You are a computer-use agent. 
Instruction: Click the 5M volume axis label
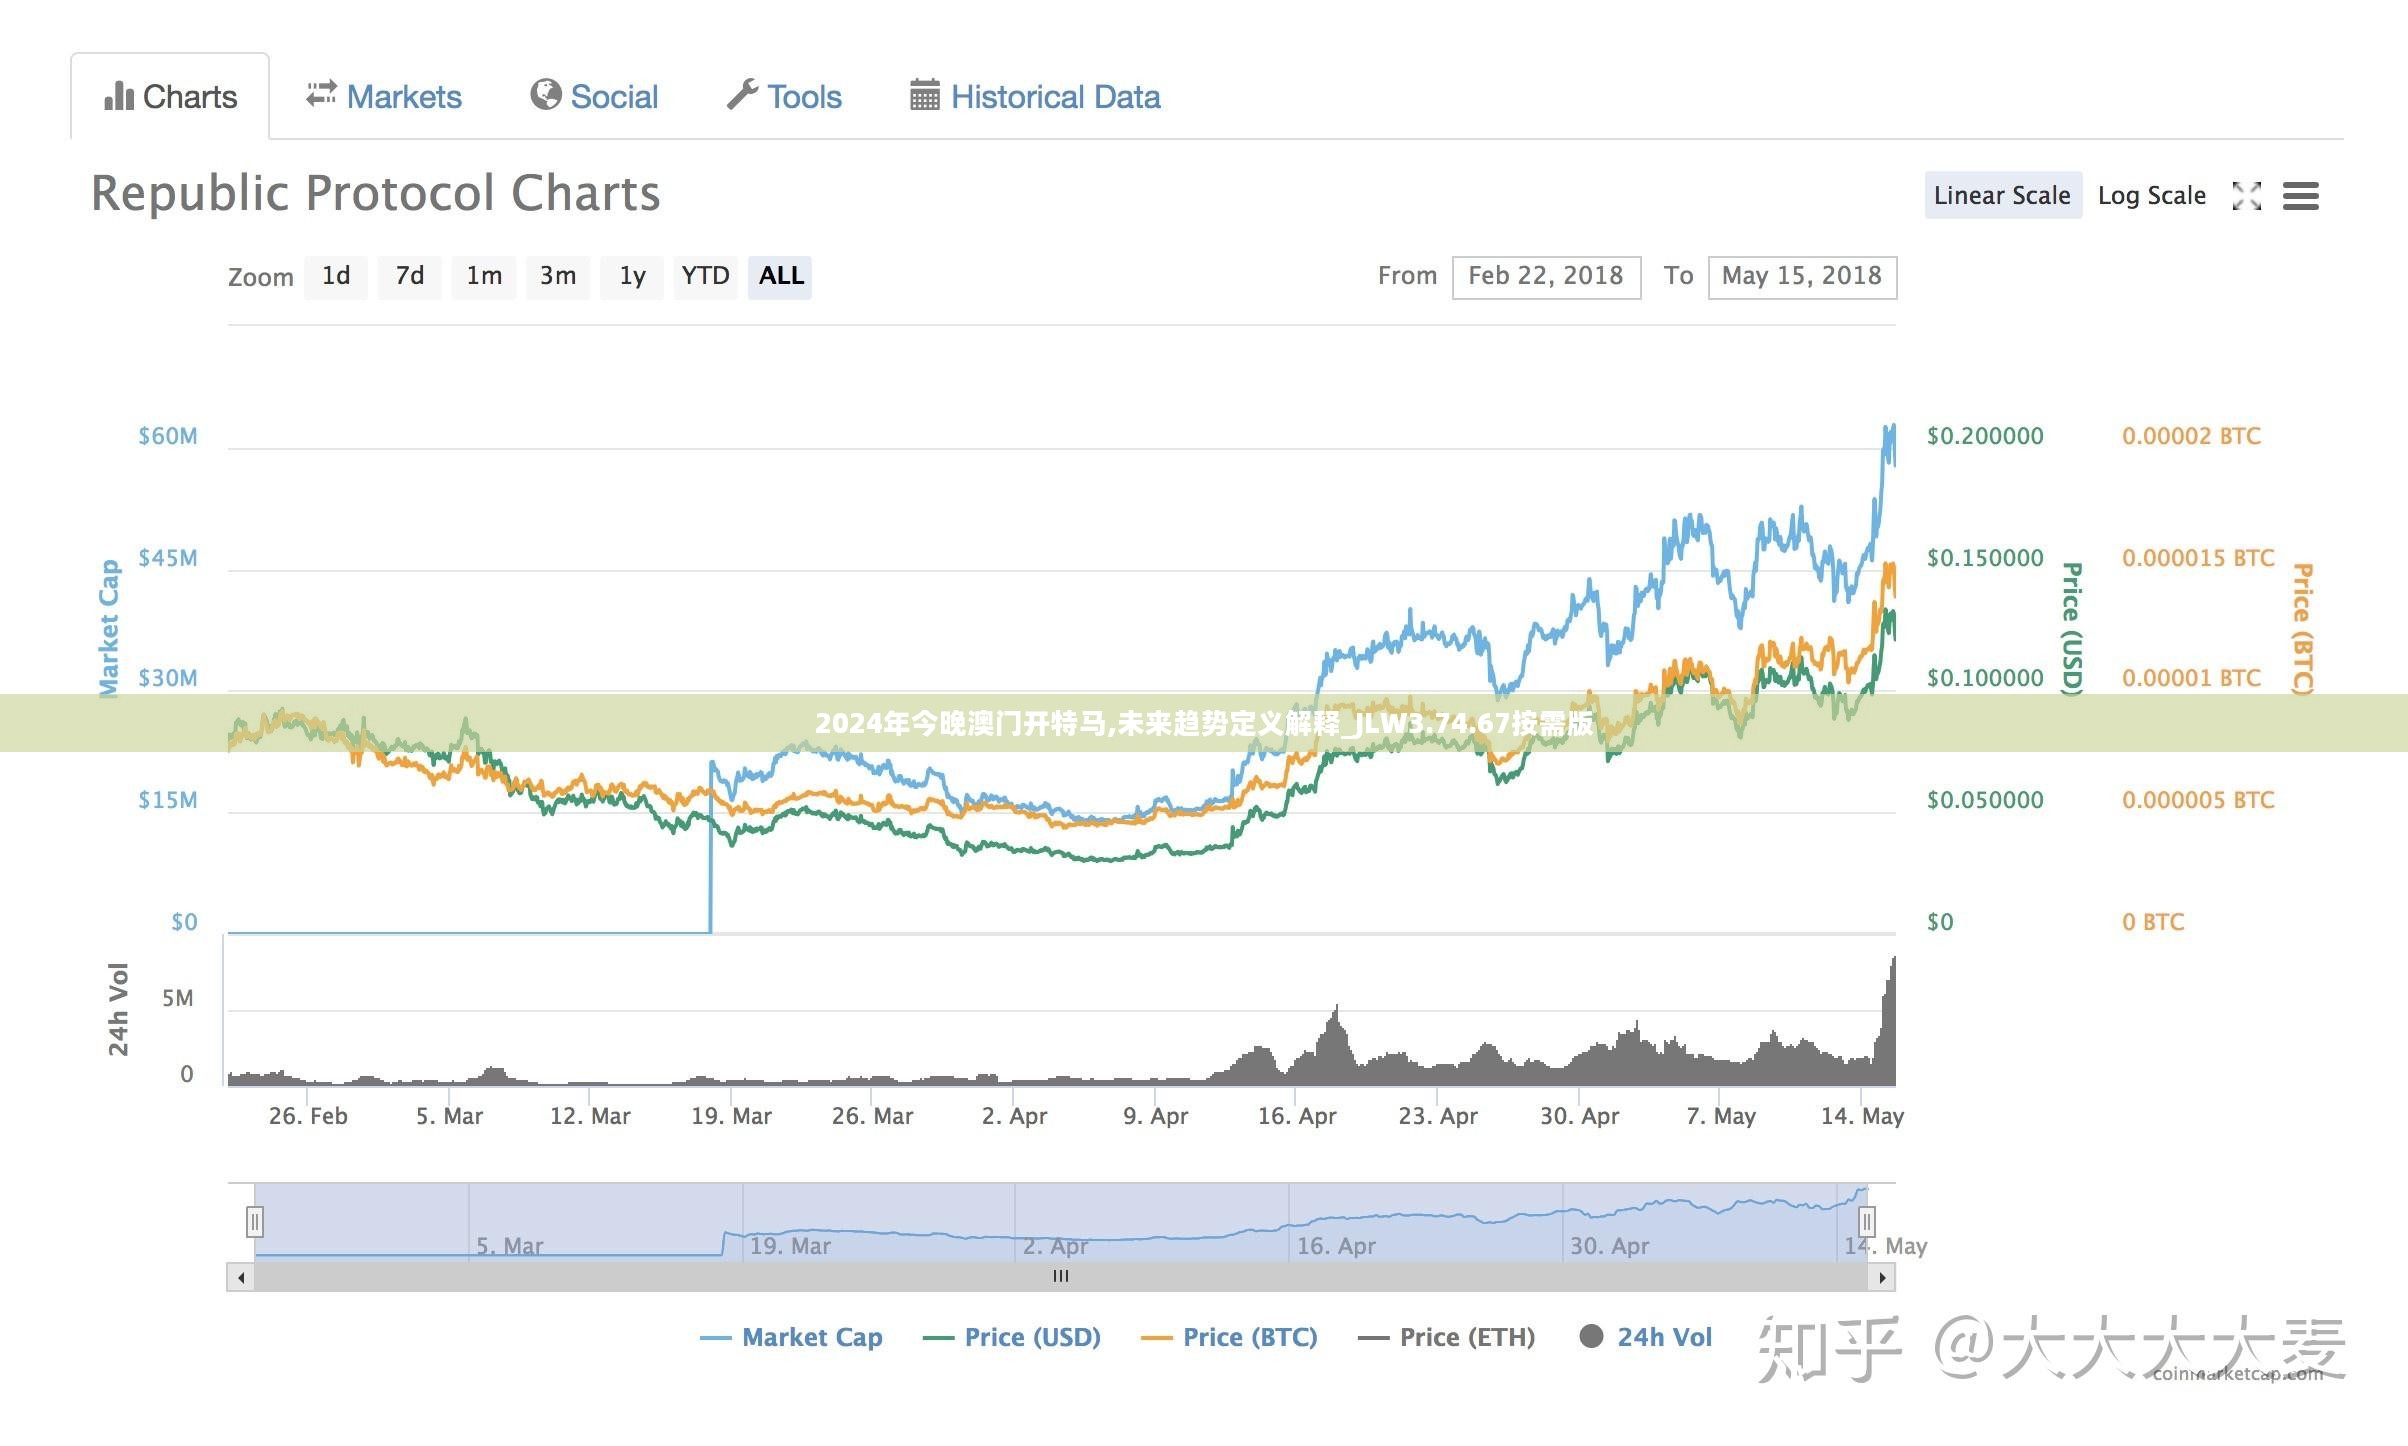(x=178, y=998)
